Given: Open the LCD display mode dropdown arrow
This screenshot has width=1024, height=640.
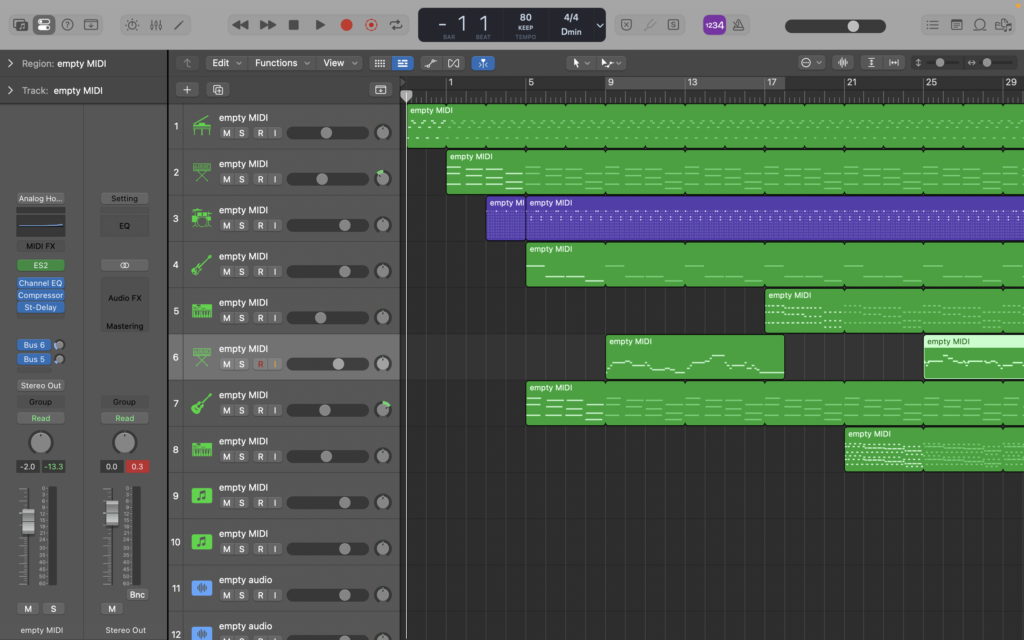Looking at the screenshot, I should click(x=599, y=25).
